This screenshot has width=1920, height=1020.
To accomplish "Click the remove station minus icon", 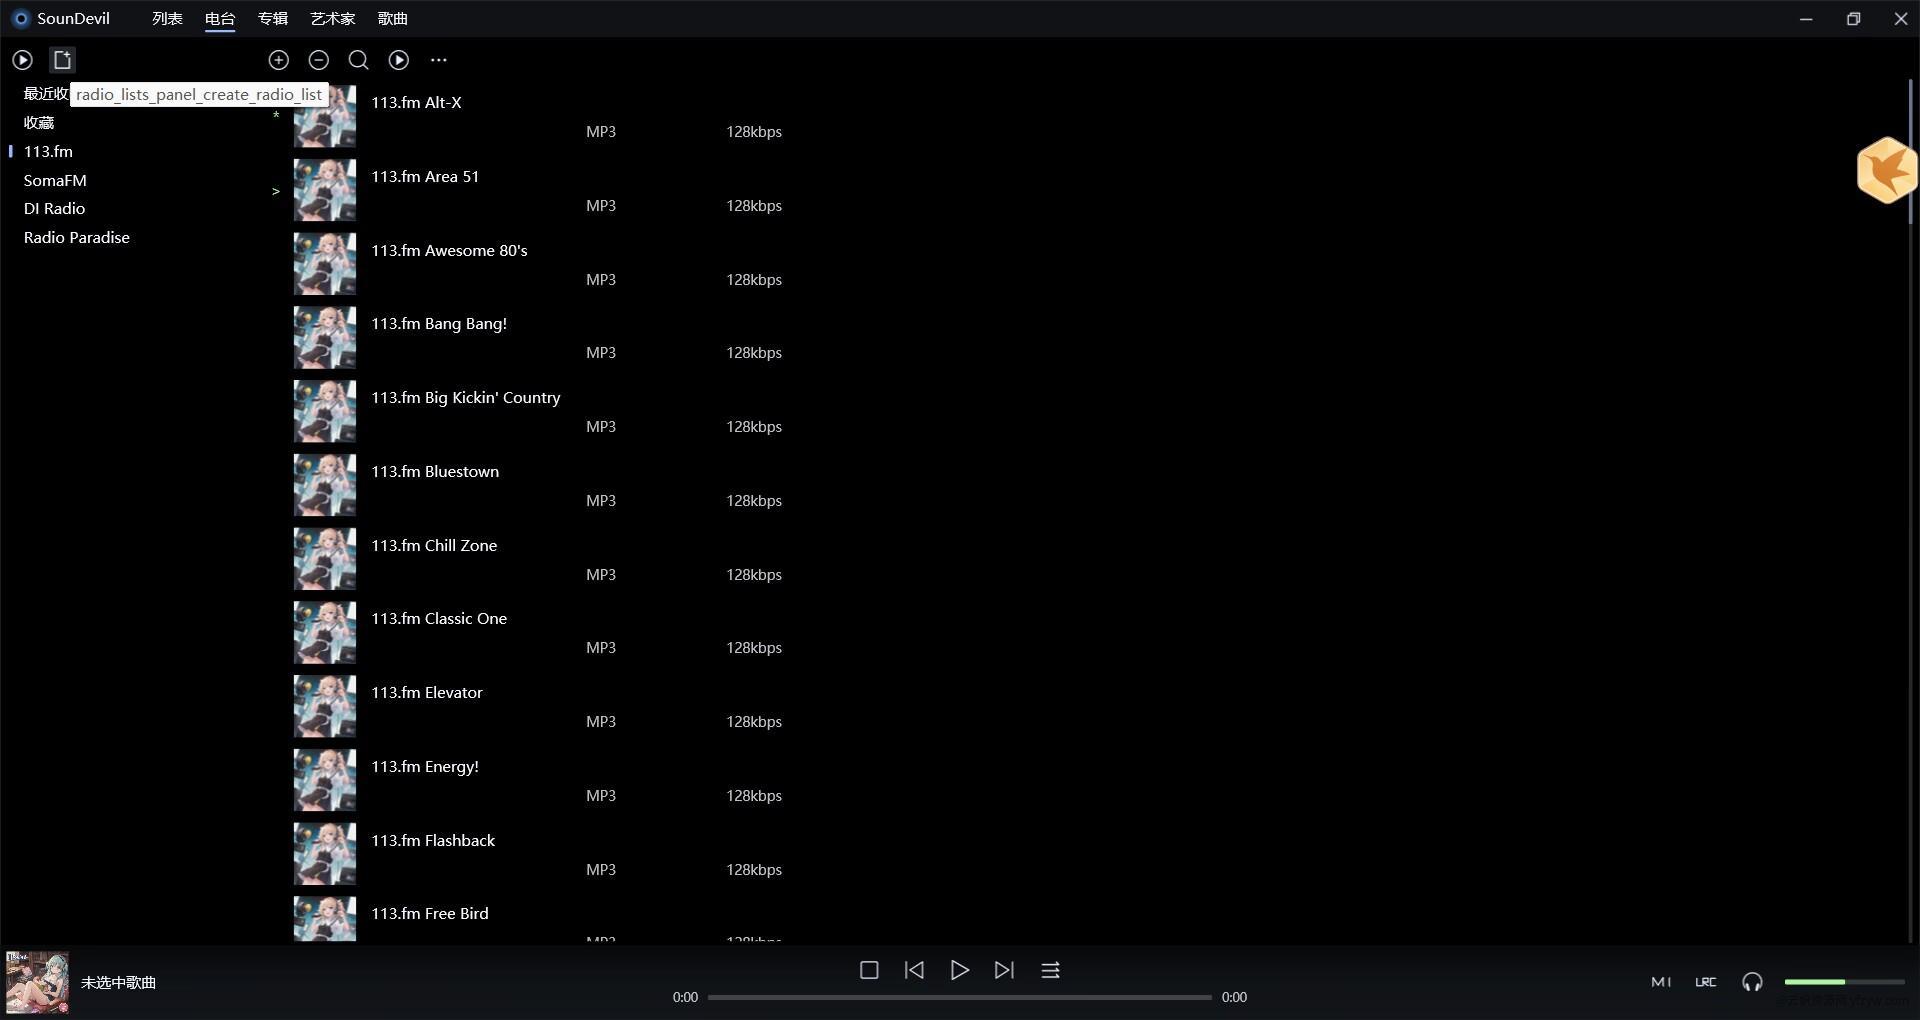I will (319, 60).
